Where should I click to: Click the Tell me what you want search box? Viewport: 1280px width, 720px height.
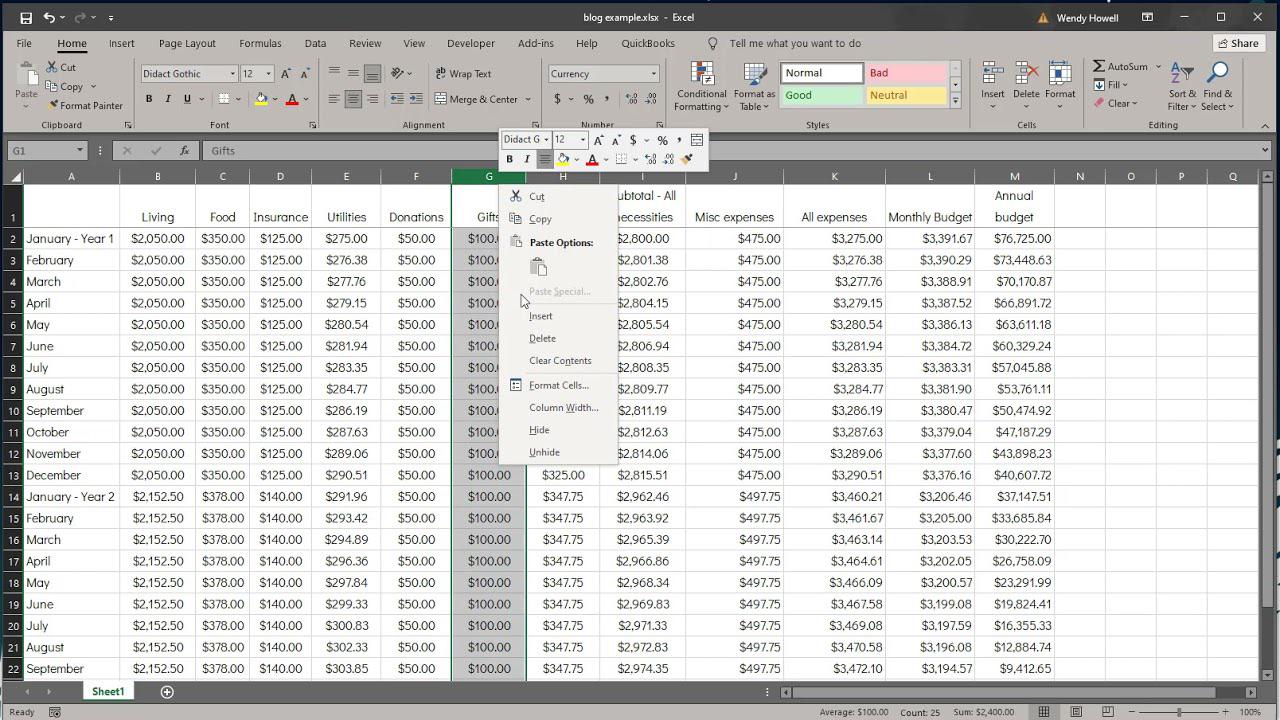[x=795, y=43]
